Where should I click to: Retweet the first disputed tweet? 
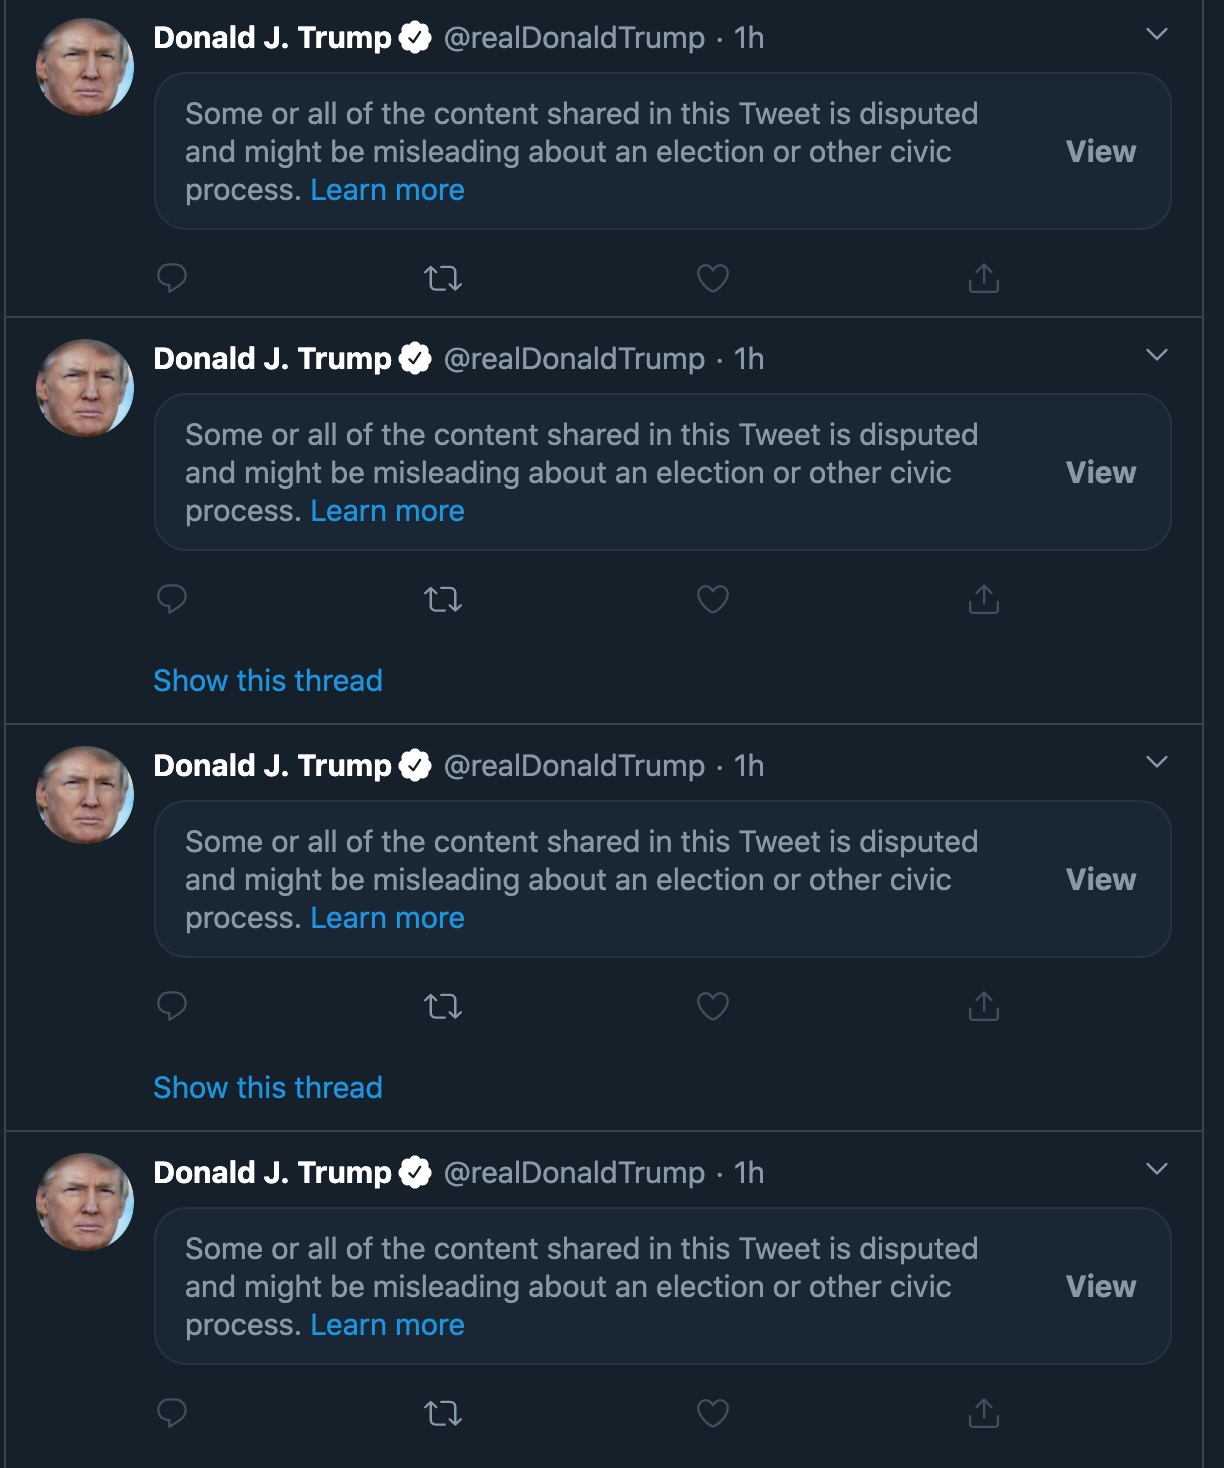point(443,277)
